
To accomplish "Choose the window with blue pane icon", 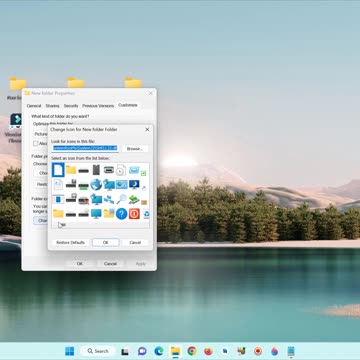I will 58,199.
